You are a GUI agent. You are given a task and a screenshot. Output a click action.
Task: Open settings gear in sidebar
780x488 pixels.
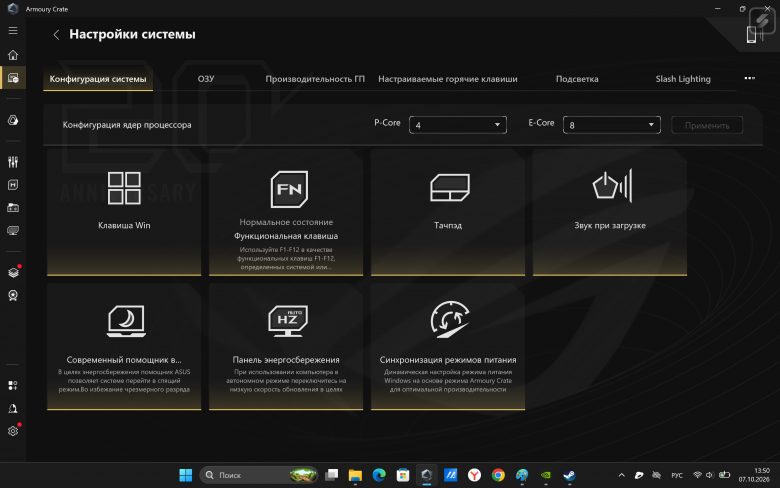tap(13, 431)
